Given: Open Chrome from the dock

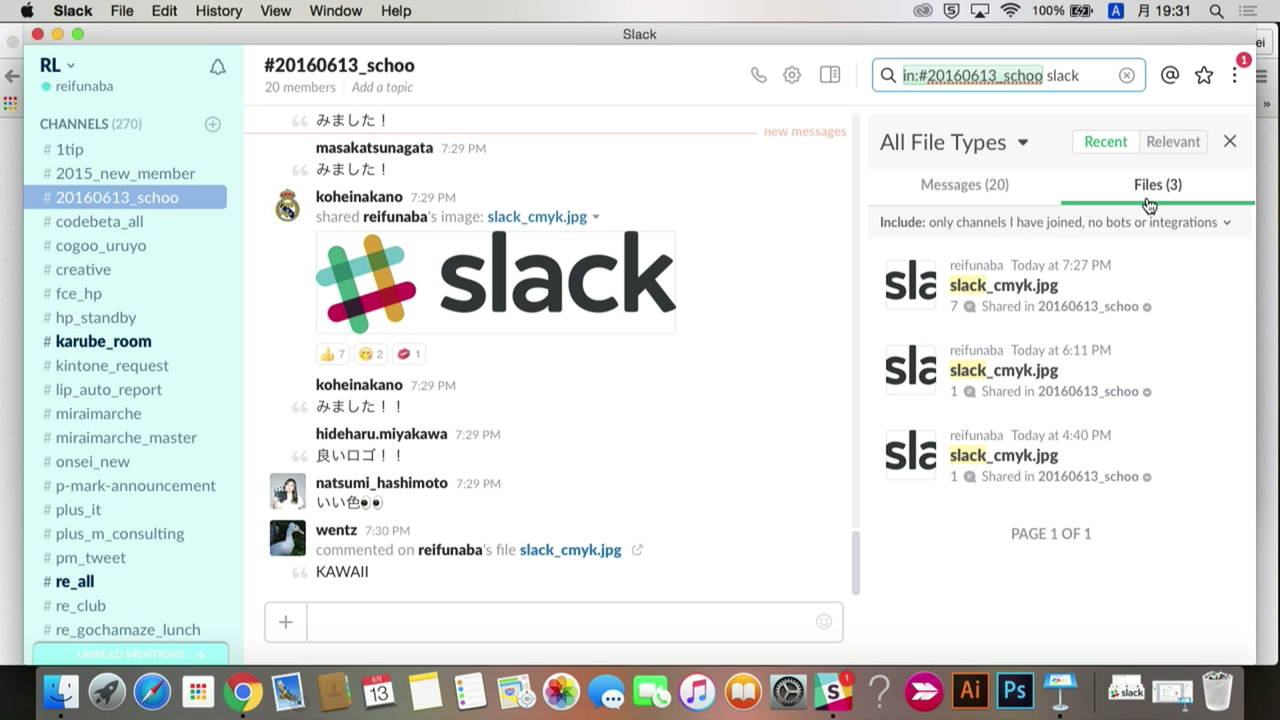Looking at the screenshot, I should [x=243, y=691].
